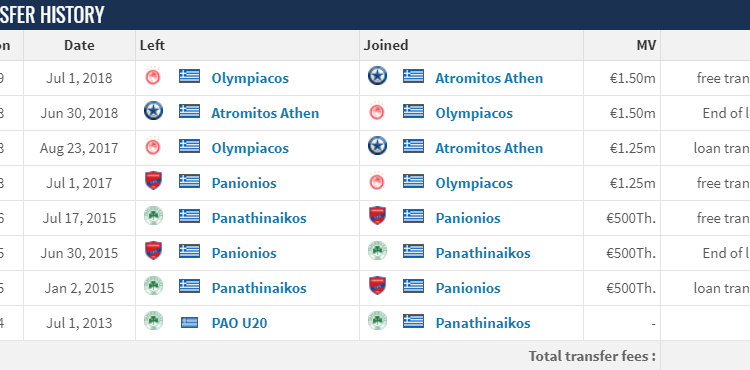Click Panionios crest joined on Jan 2, 2015
This screenshot has width=750, height=370.
(x=377, y=285)
